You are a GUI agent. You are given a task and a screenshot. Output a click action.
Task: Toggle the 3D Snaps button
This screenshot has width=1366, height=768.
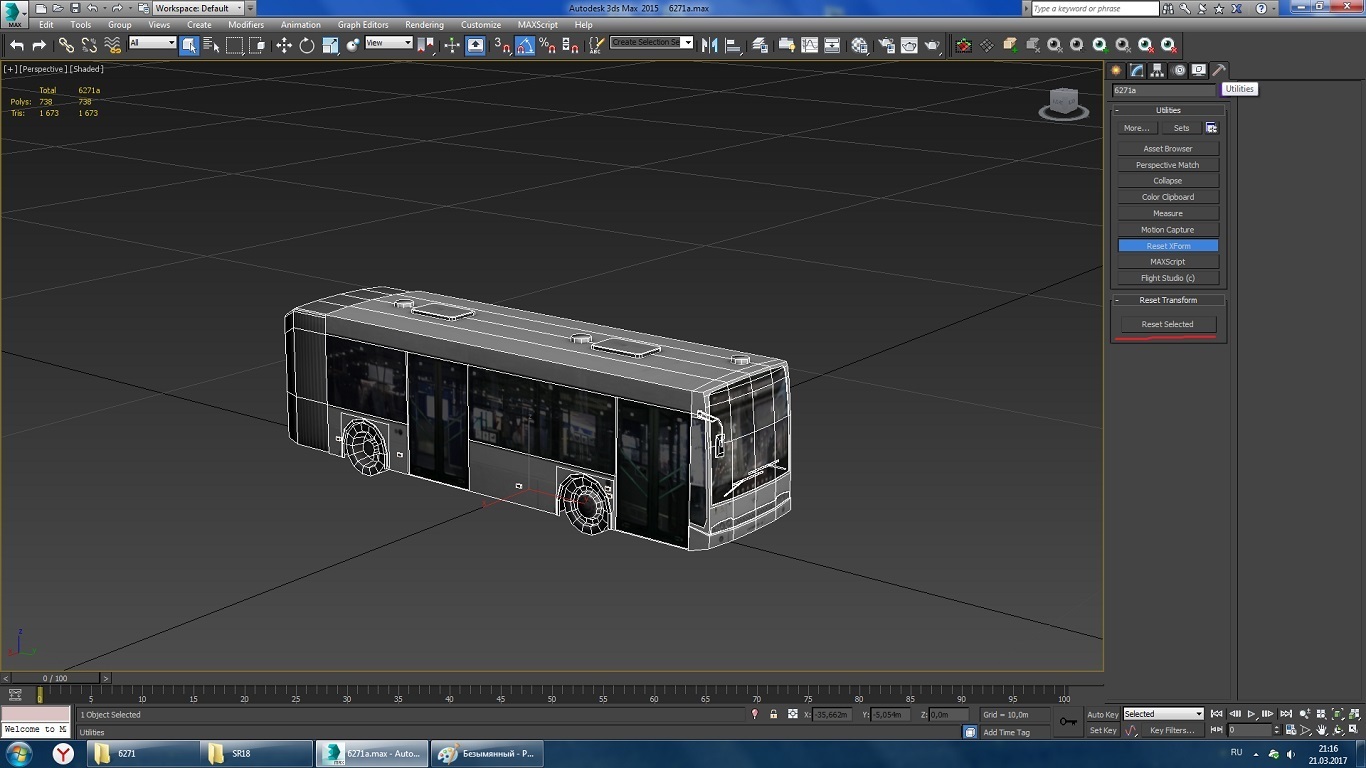[x=503, y=45]
